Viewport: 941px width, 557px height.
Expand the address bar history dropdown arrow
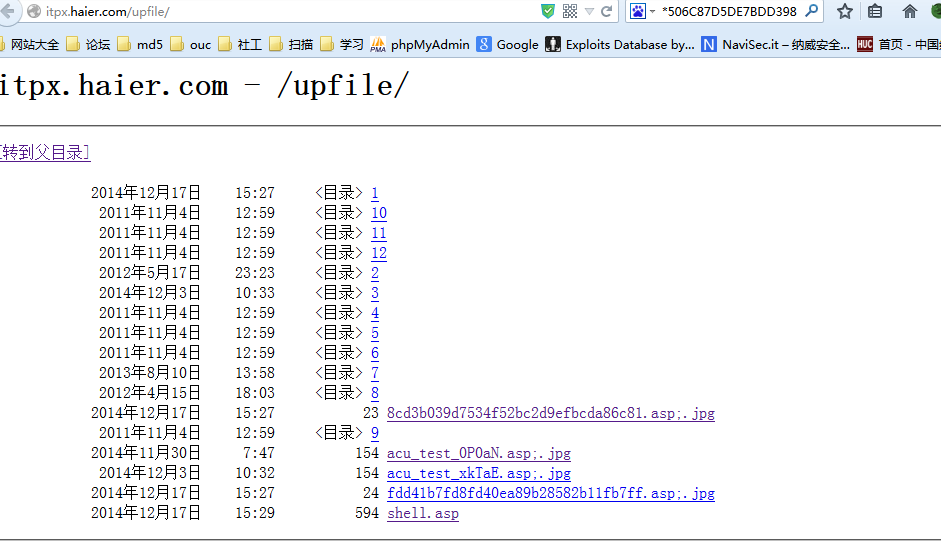click(x=589, y=11)
